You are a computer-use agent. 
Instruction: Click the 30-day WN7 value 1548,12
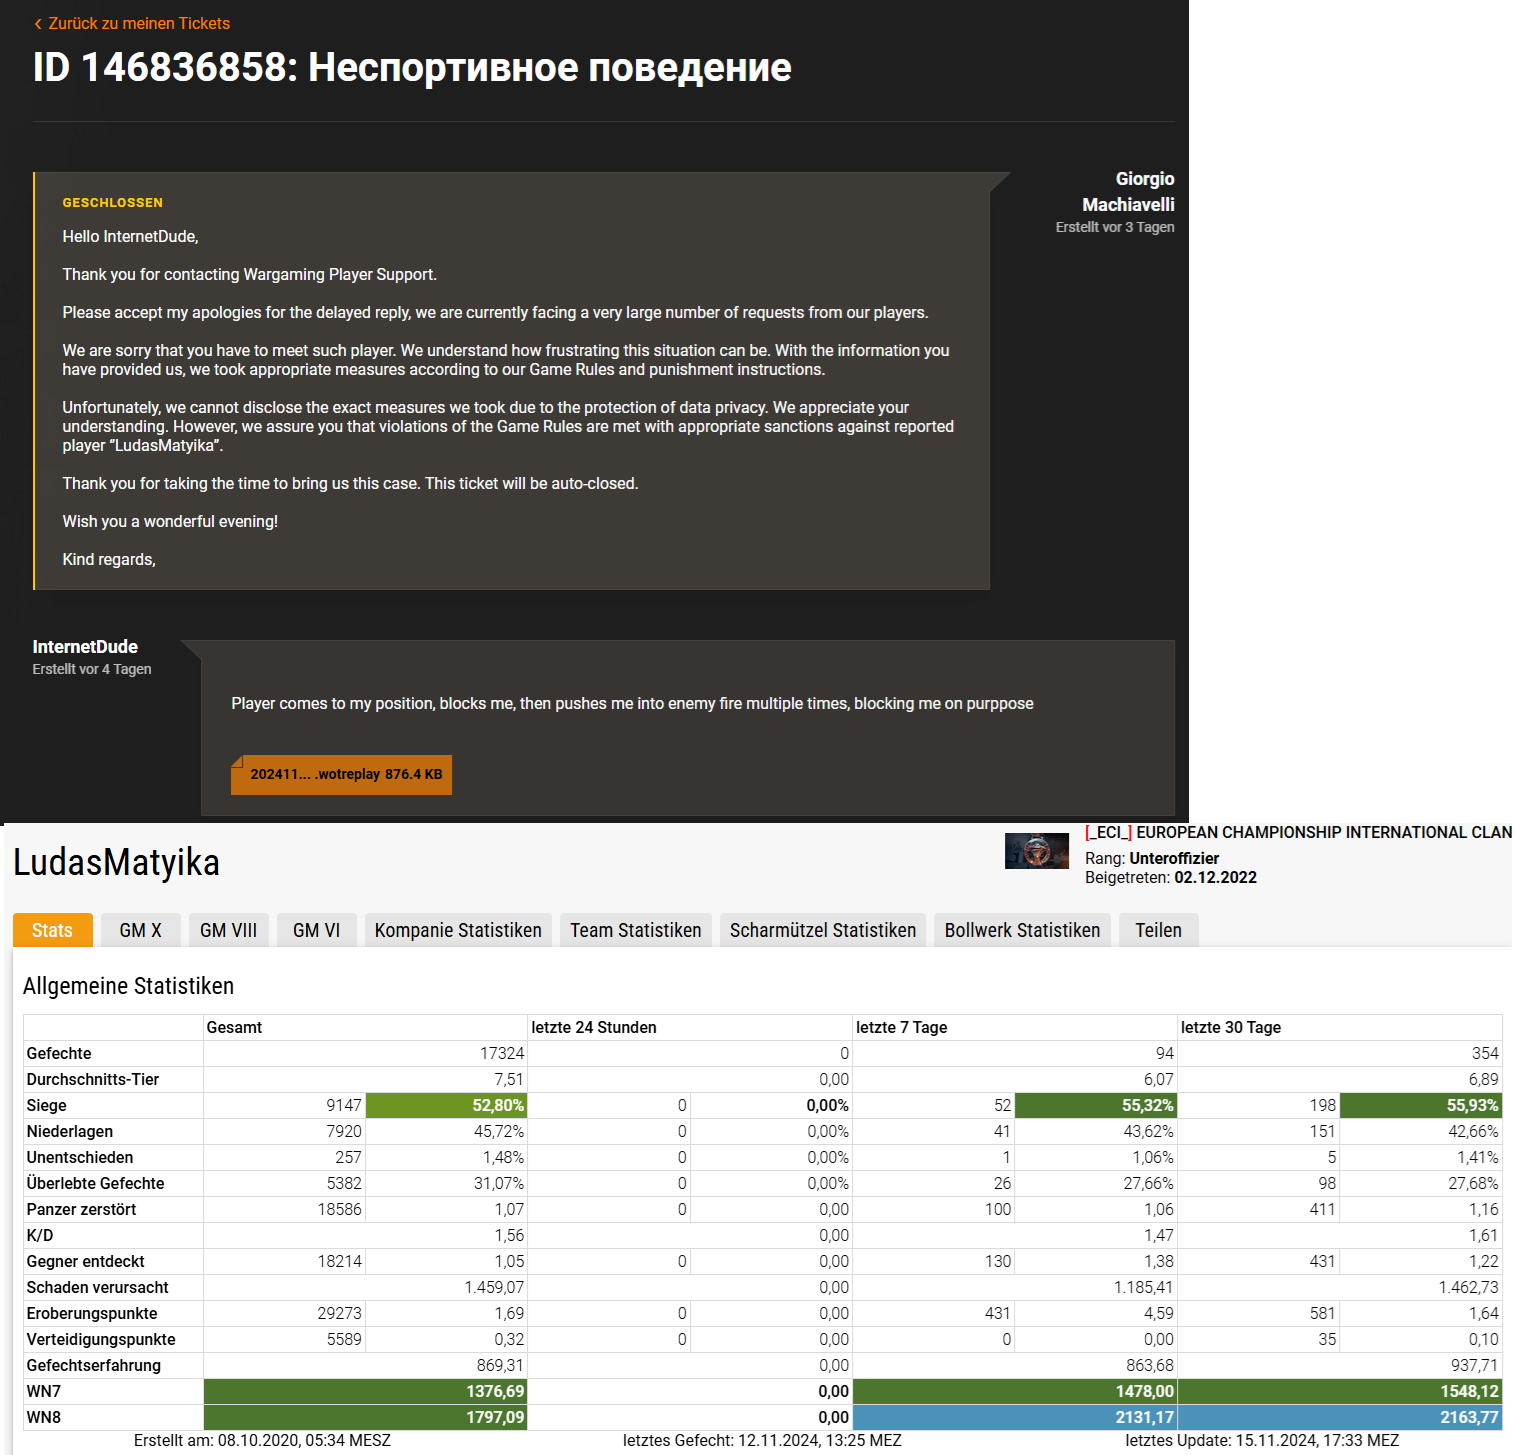point(1340,1391)
